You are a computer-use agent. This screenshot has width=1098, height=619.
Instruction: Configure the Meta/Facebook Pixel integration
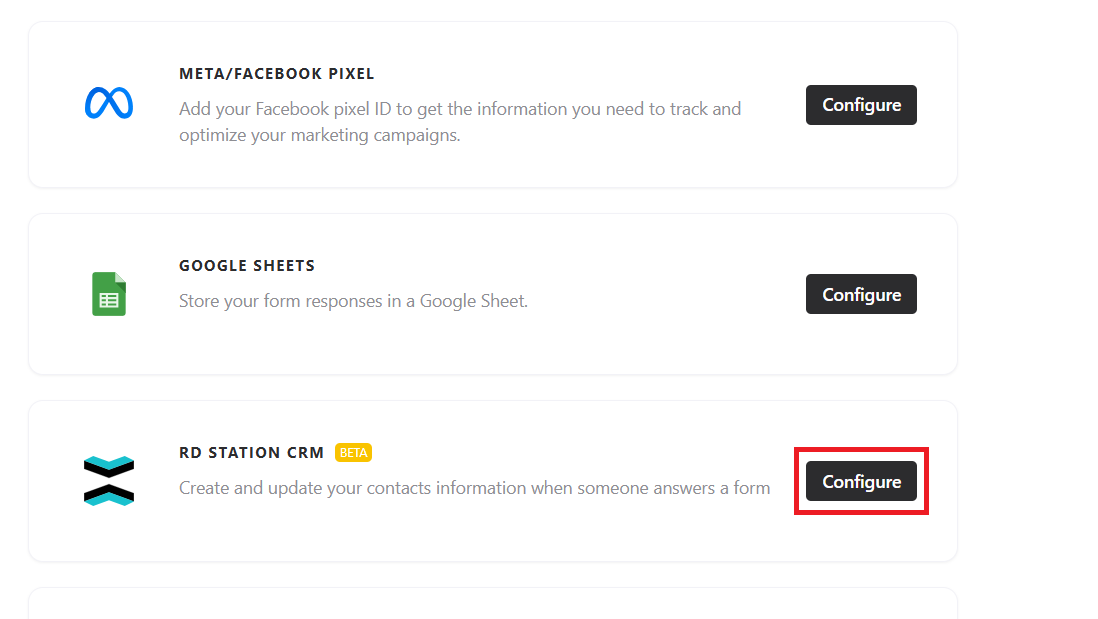[861, 105]
